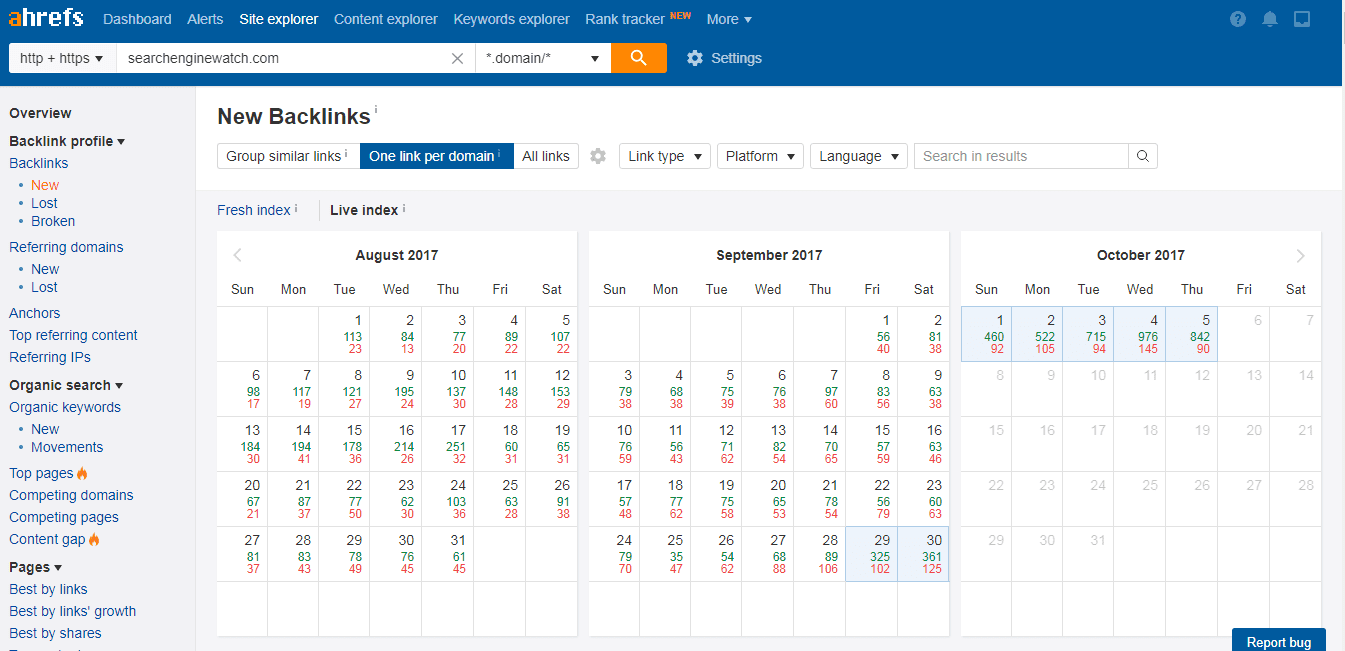Open the Content explorer tab
The image size is (1345, 651).
click(x=386, y=19)
